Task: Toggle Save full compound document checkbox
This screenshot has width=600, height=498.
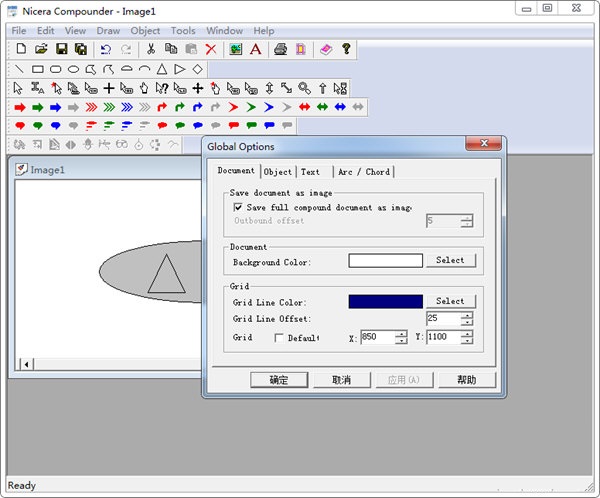Action: (x=238, y=207)
